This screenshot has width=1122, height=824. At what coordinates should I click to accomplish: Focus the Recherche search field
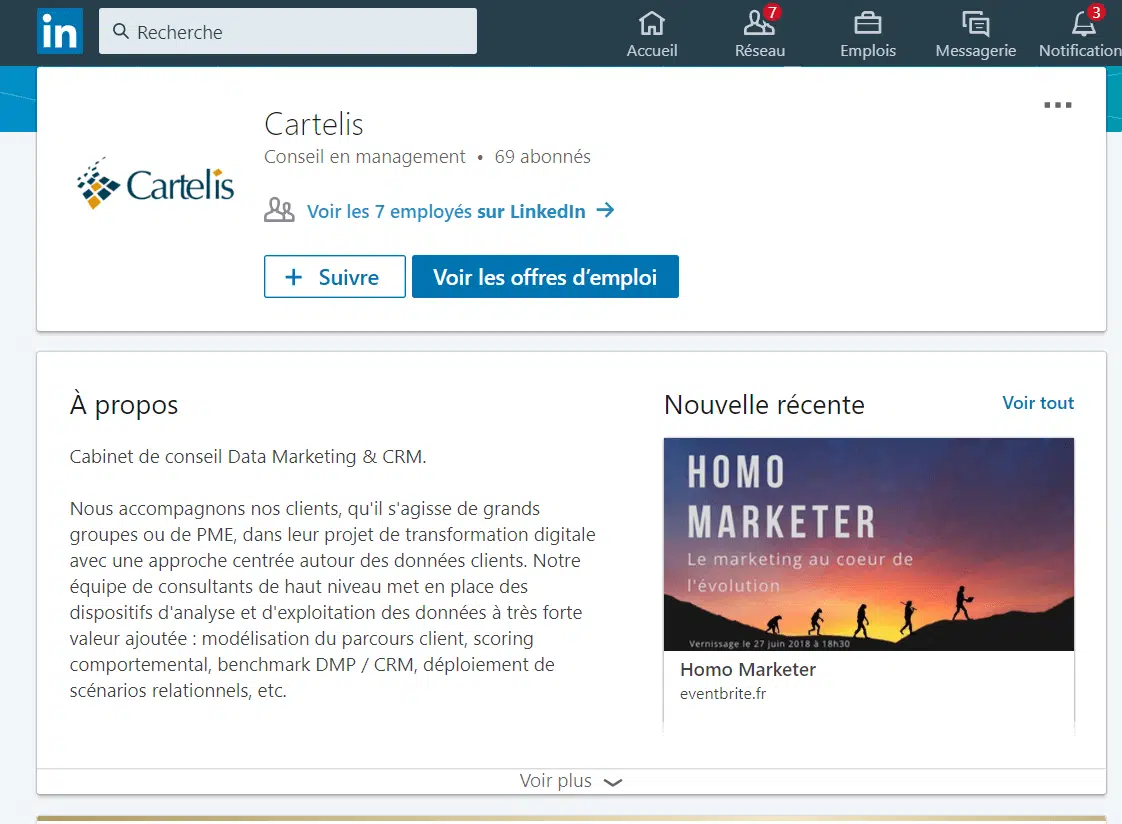(x=300, y=32)
